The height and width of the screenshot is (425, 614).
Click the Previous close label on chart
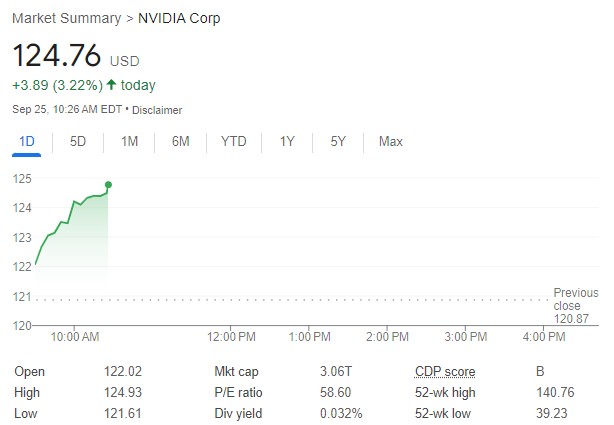(575, 299)
